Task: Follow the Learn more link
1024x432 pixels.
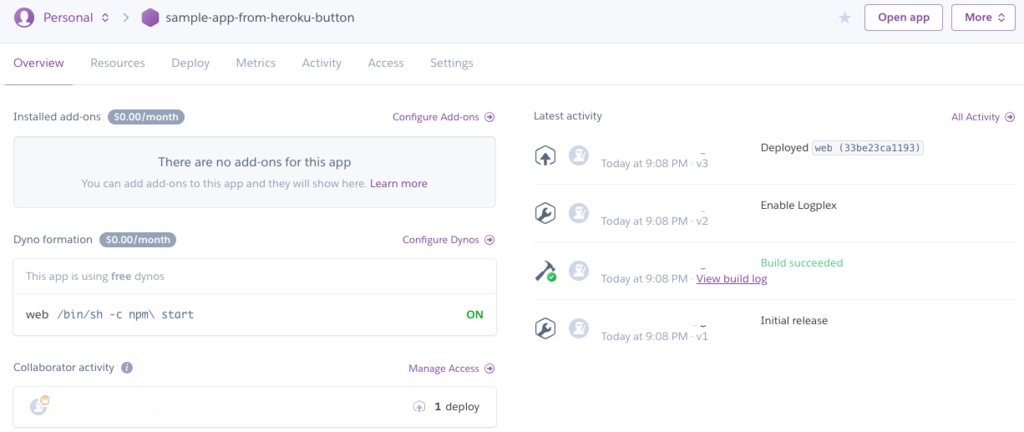Action: click(398, 183)
